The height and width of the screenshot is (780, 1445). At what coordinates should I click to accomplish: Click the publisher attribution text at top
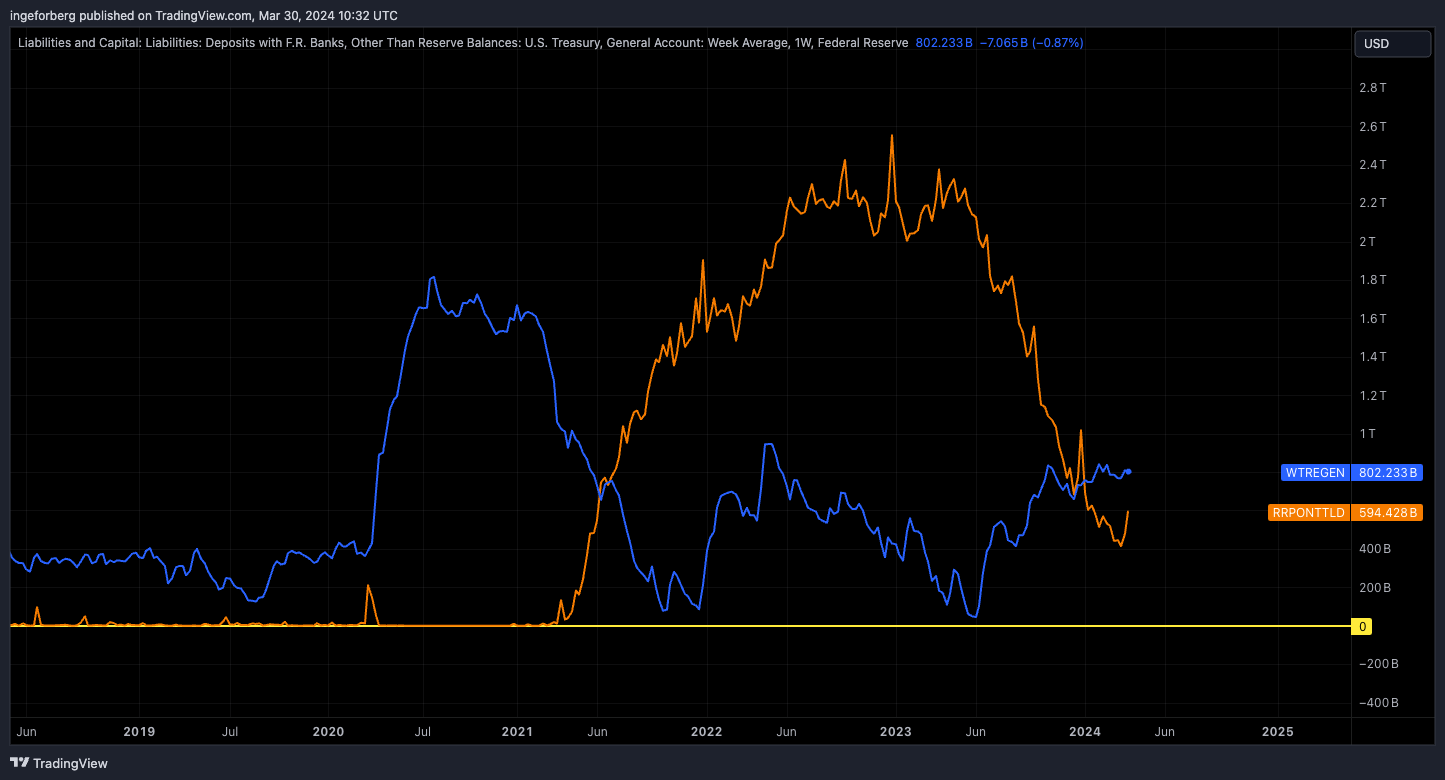[204, 15]
